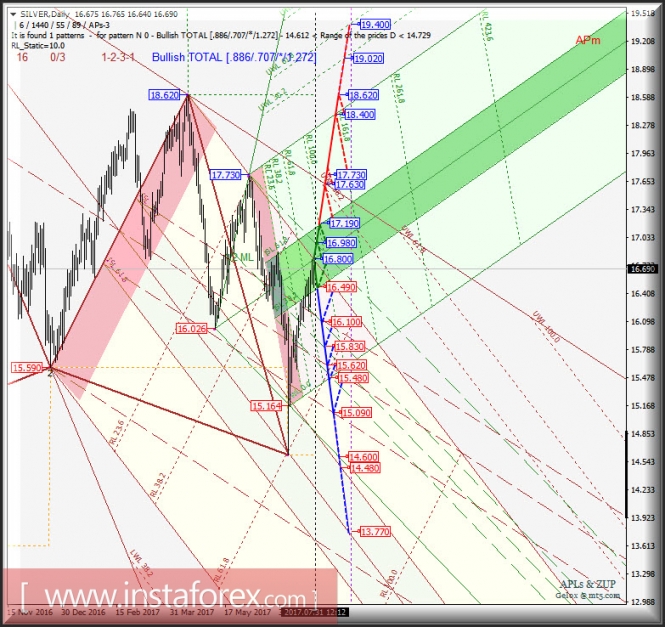This screenshot has height=627, width=665.
Task: Select the 16.026 swing low label
Action: coord(190,328)
